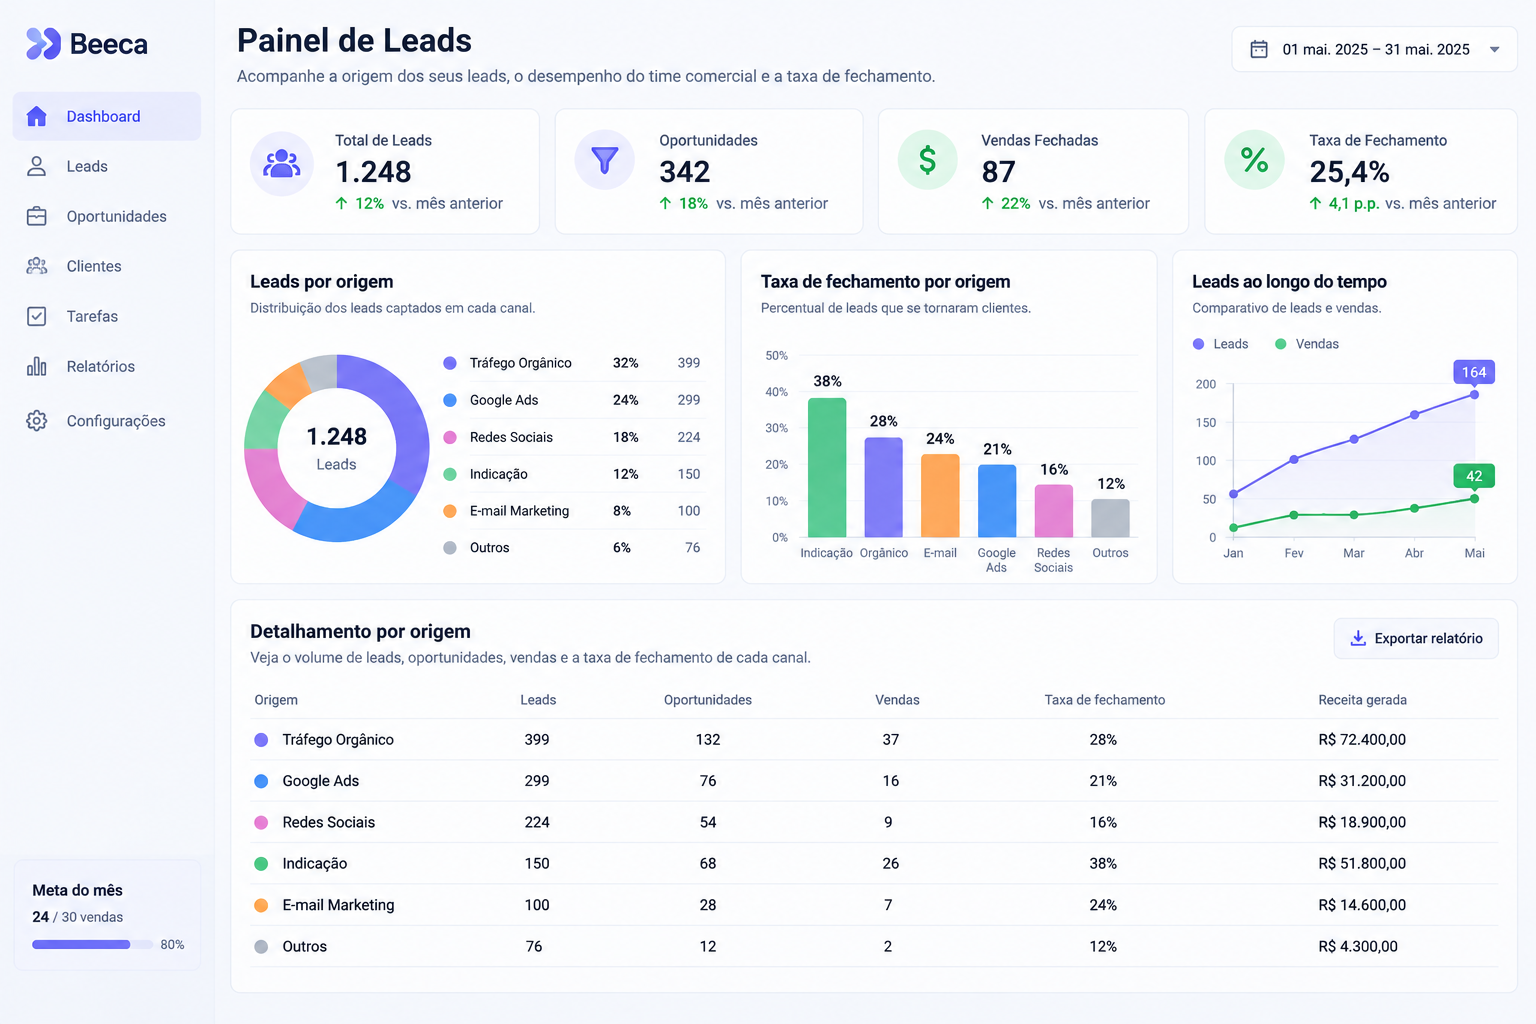Select Redes Sociais in the detail table
Viewport: 1536px width, 1024px height.
pos(328,822)
